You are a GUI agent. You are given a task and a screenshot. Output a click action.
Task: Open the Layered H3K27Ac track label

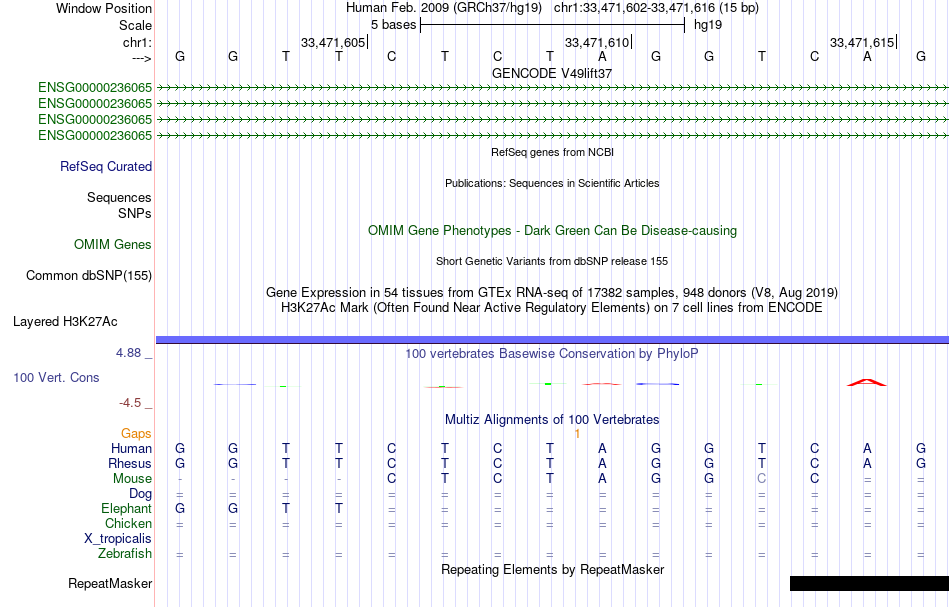[x=65, y=322]
